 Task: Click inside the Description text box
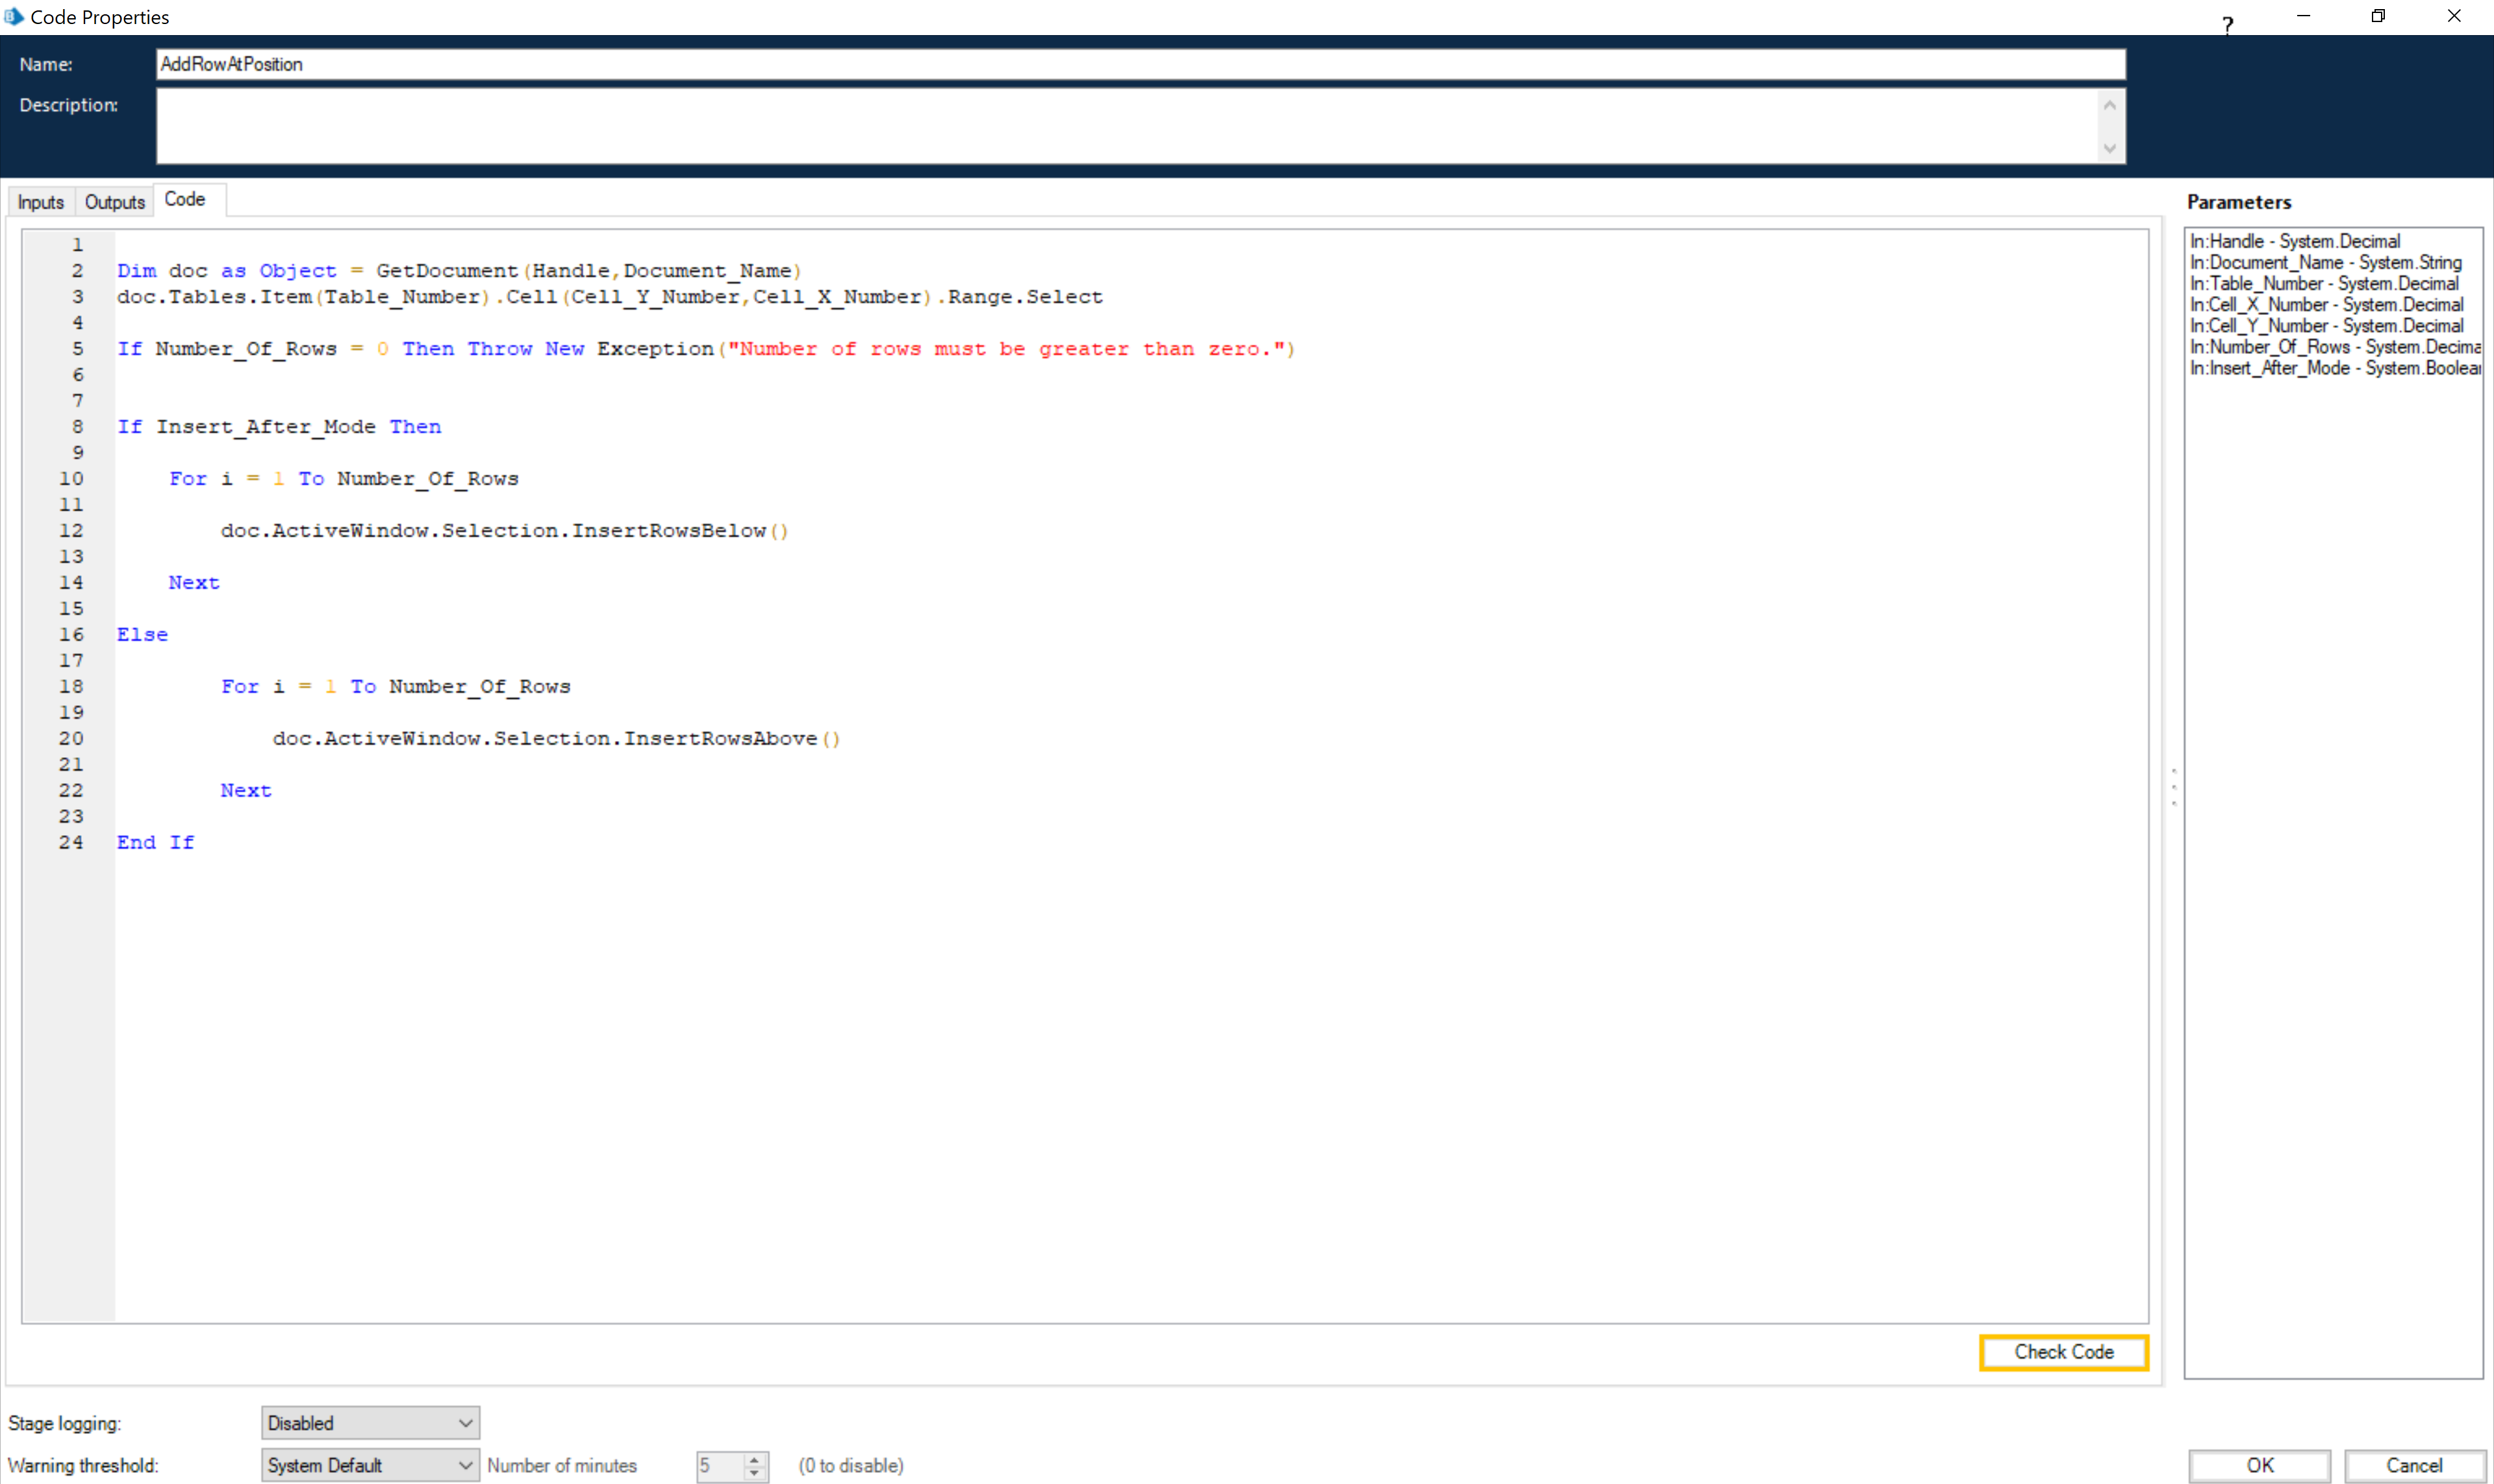[1127, 126]
